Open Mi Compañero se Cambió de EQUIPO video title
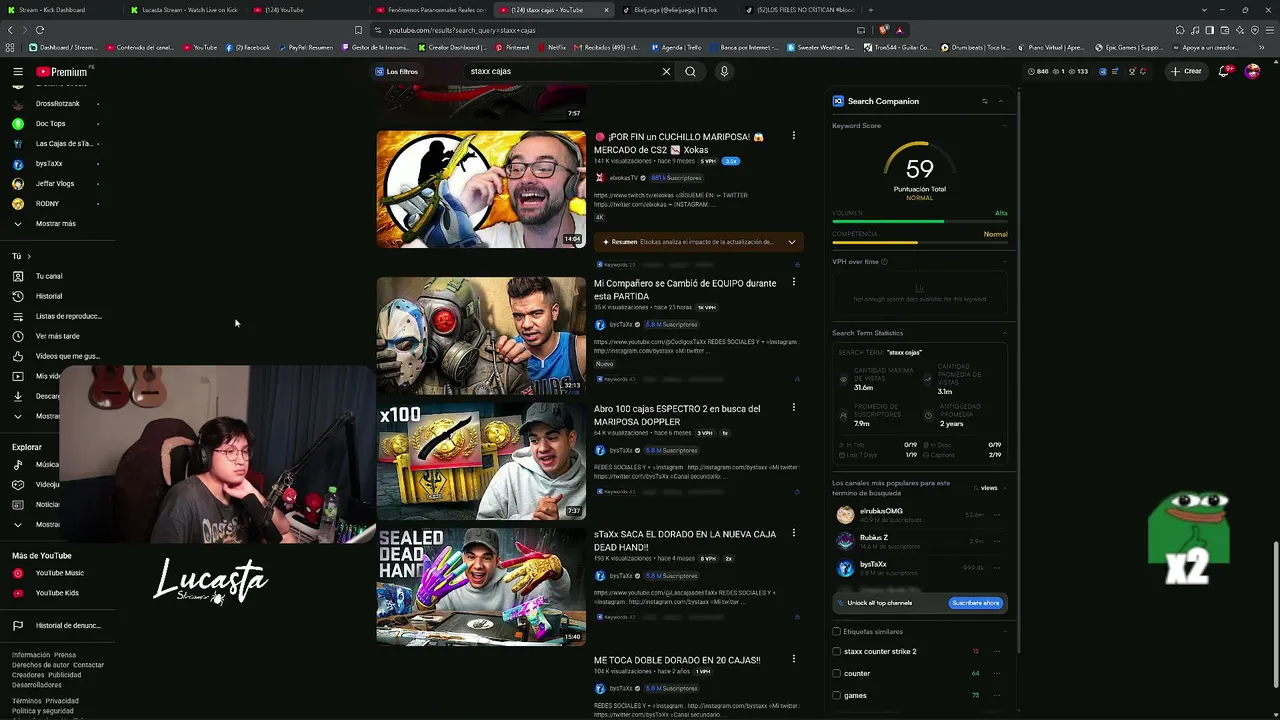Screen dimensions: 1280x720 [685, 290]
